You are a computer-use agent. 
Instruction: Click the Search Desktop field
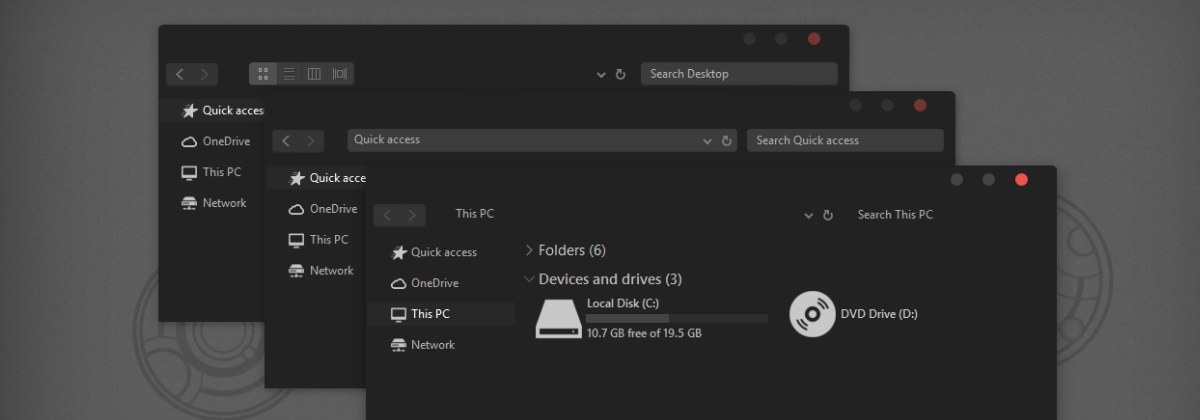point(739,74)
